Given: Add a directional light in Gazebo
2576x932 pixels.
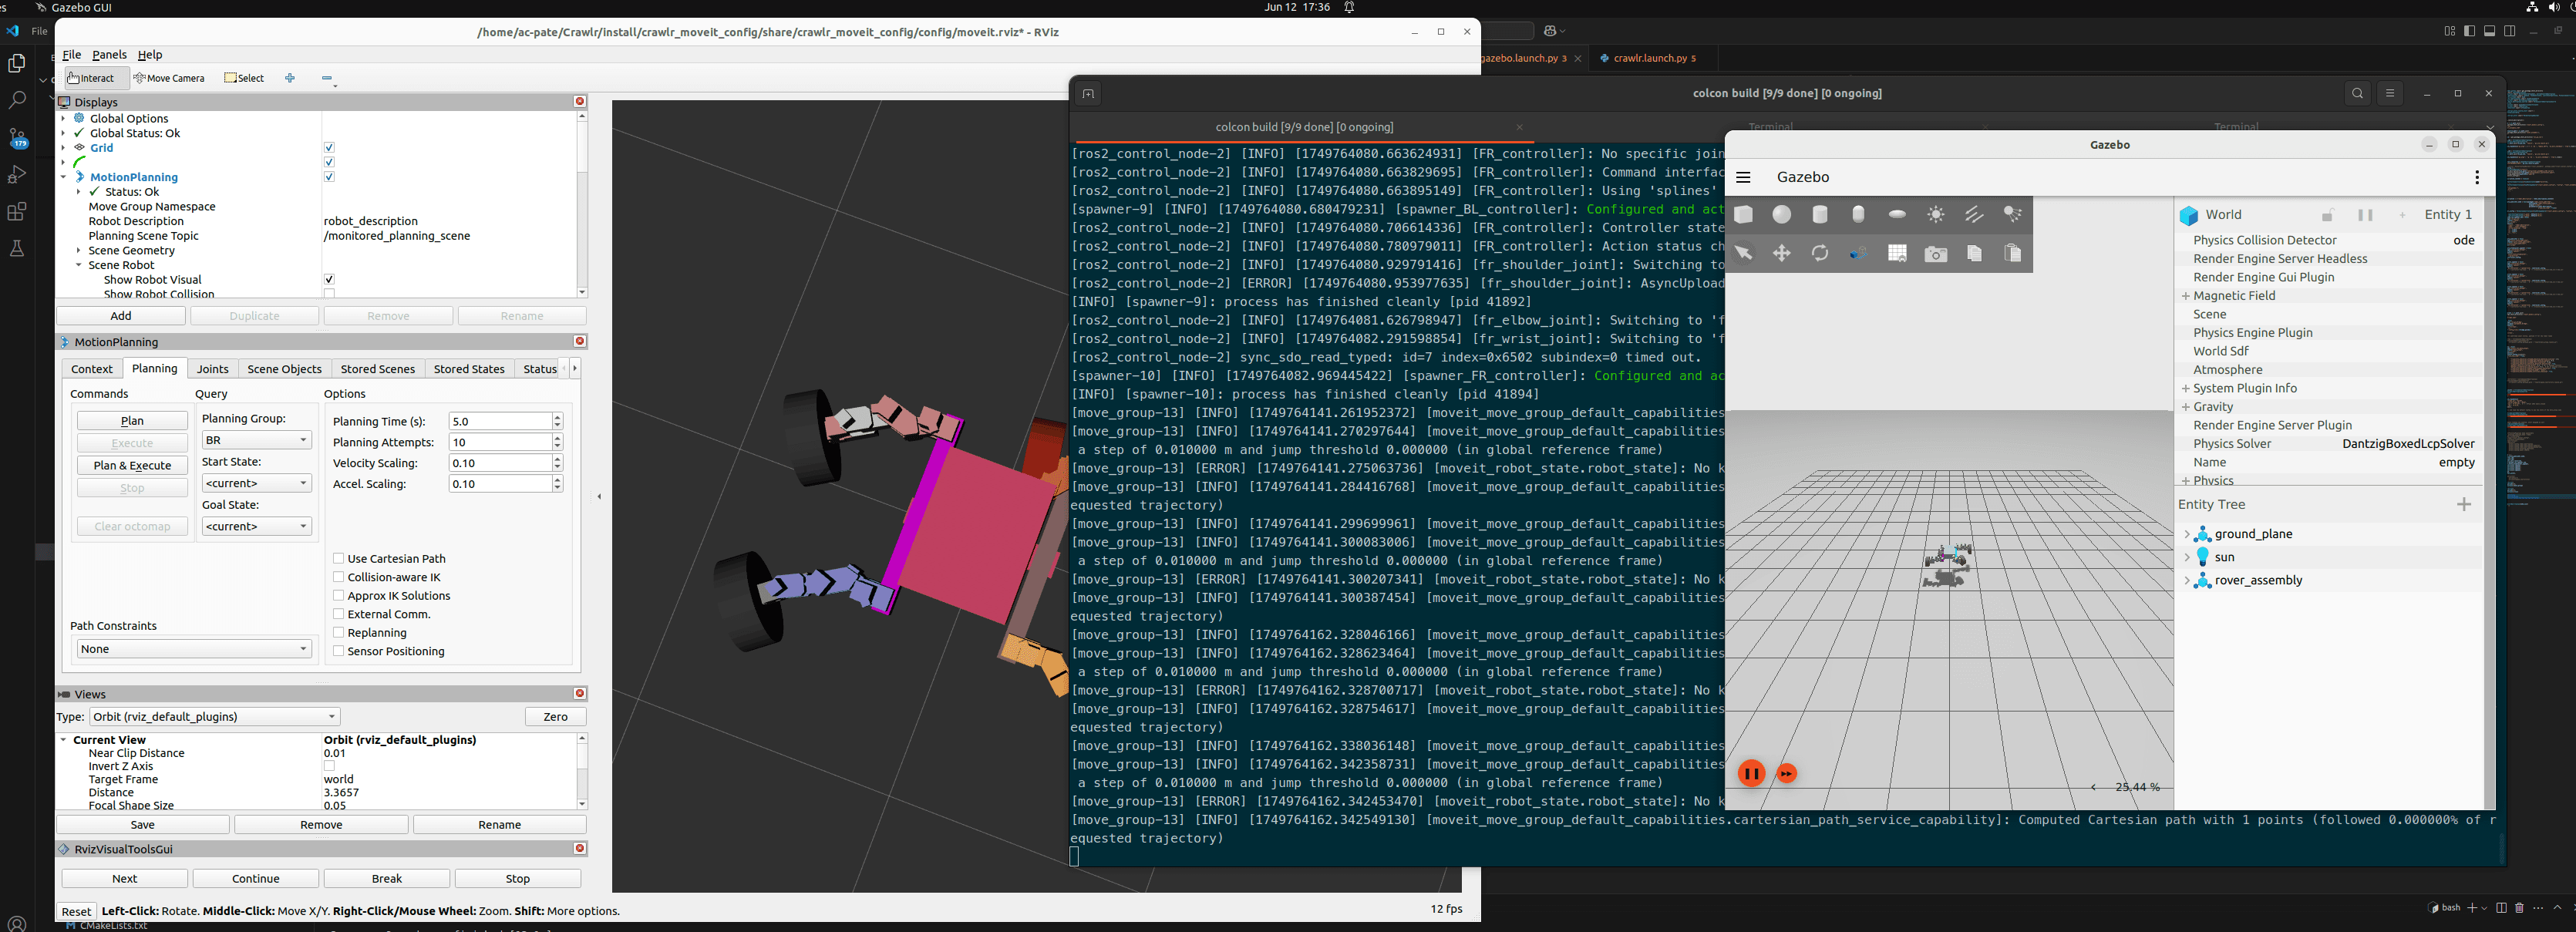Looking at the screenshot, I should click(x=1974, y=215).
